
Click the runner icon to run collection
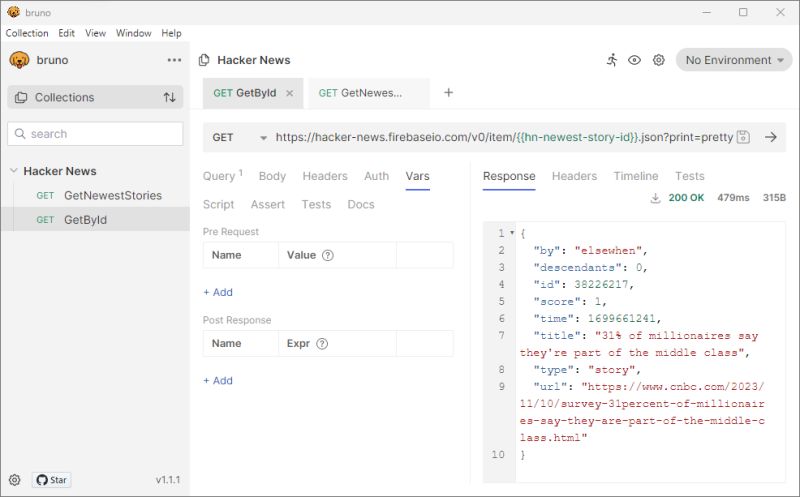click(x=612, y=60)
